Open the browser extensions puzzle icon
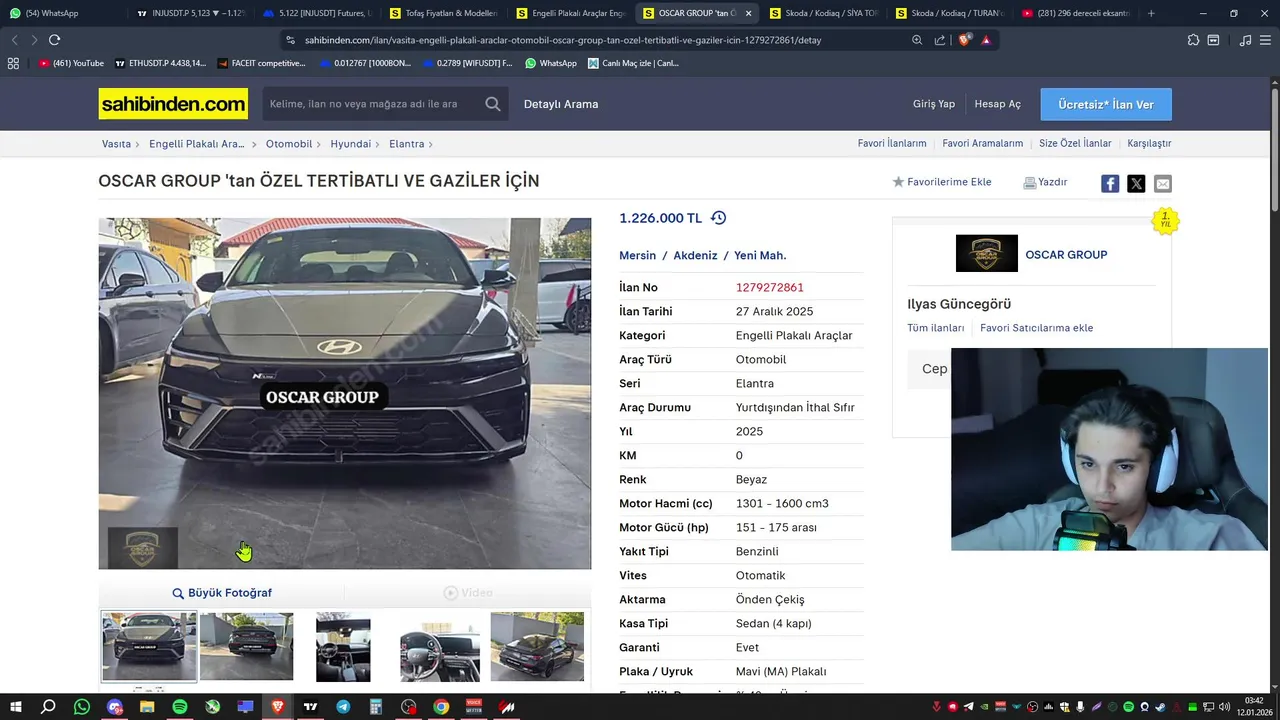The height and width of the screenshot is (720, 1280). (x=1193, y=40)
